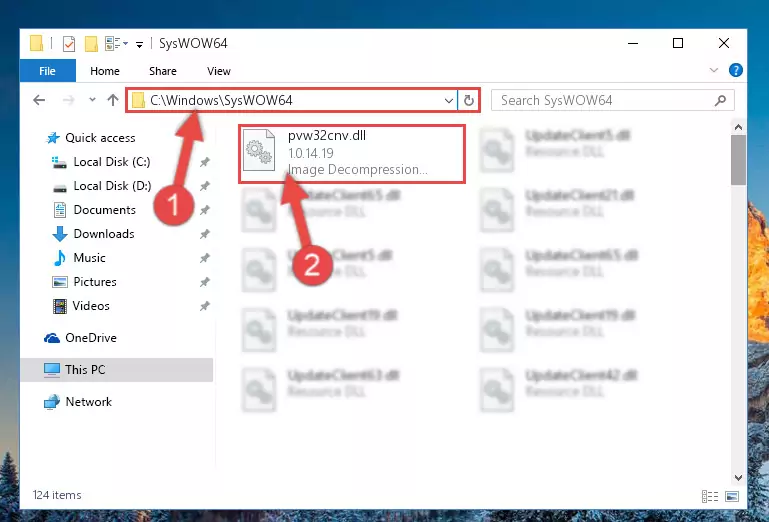Open Local Disk (C:) in sidebar
This screenshot has height=522, width=769.
pyautogui.click(x=112, y=162)
